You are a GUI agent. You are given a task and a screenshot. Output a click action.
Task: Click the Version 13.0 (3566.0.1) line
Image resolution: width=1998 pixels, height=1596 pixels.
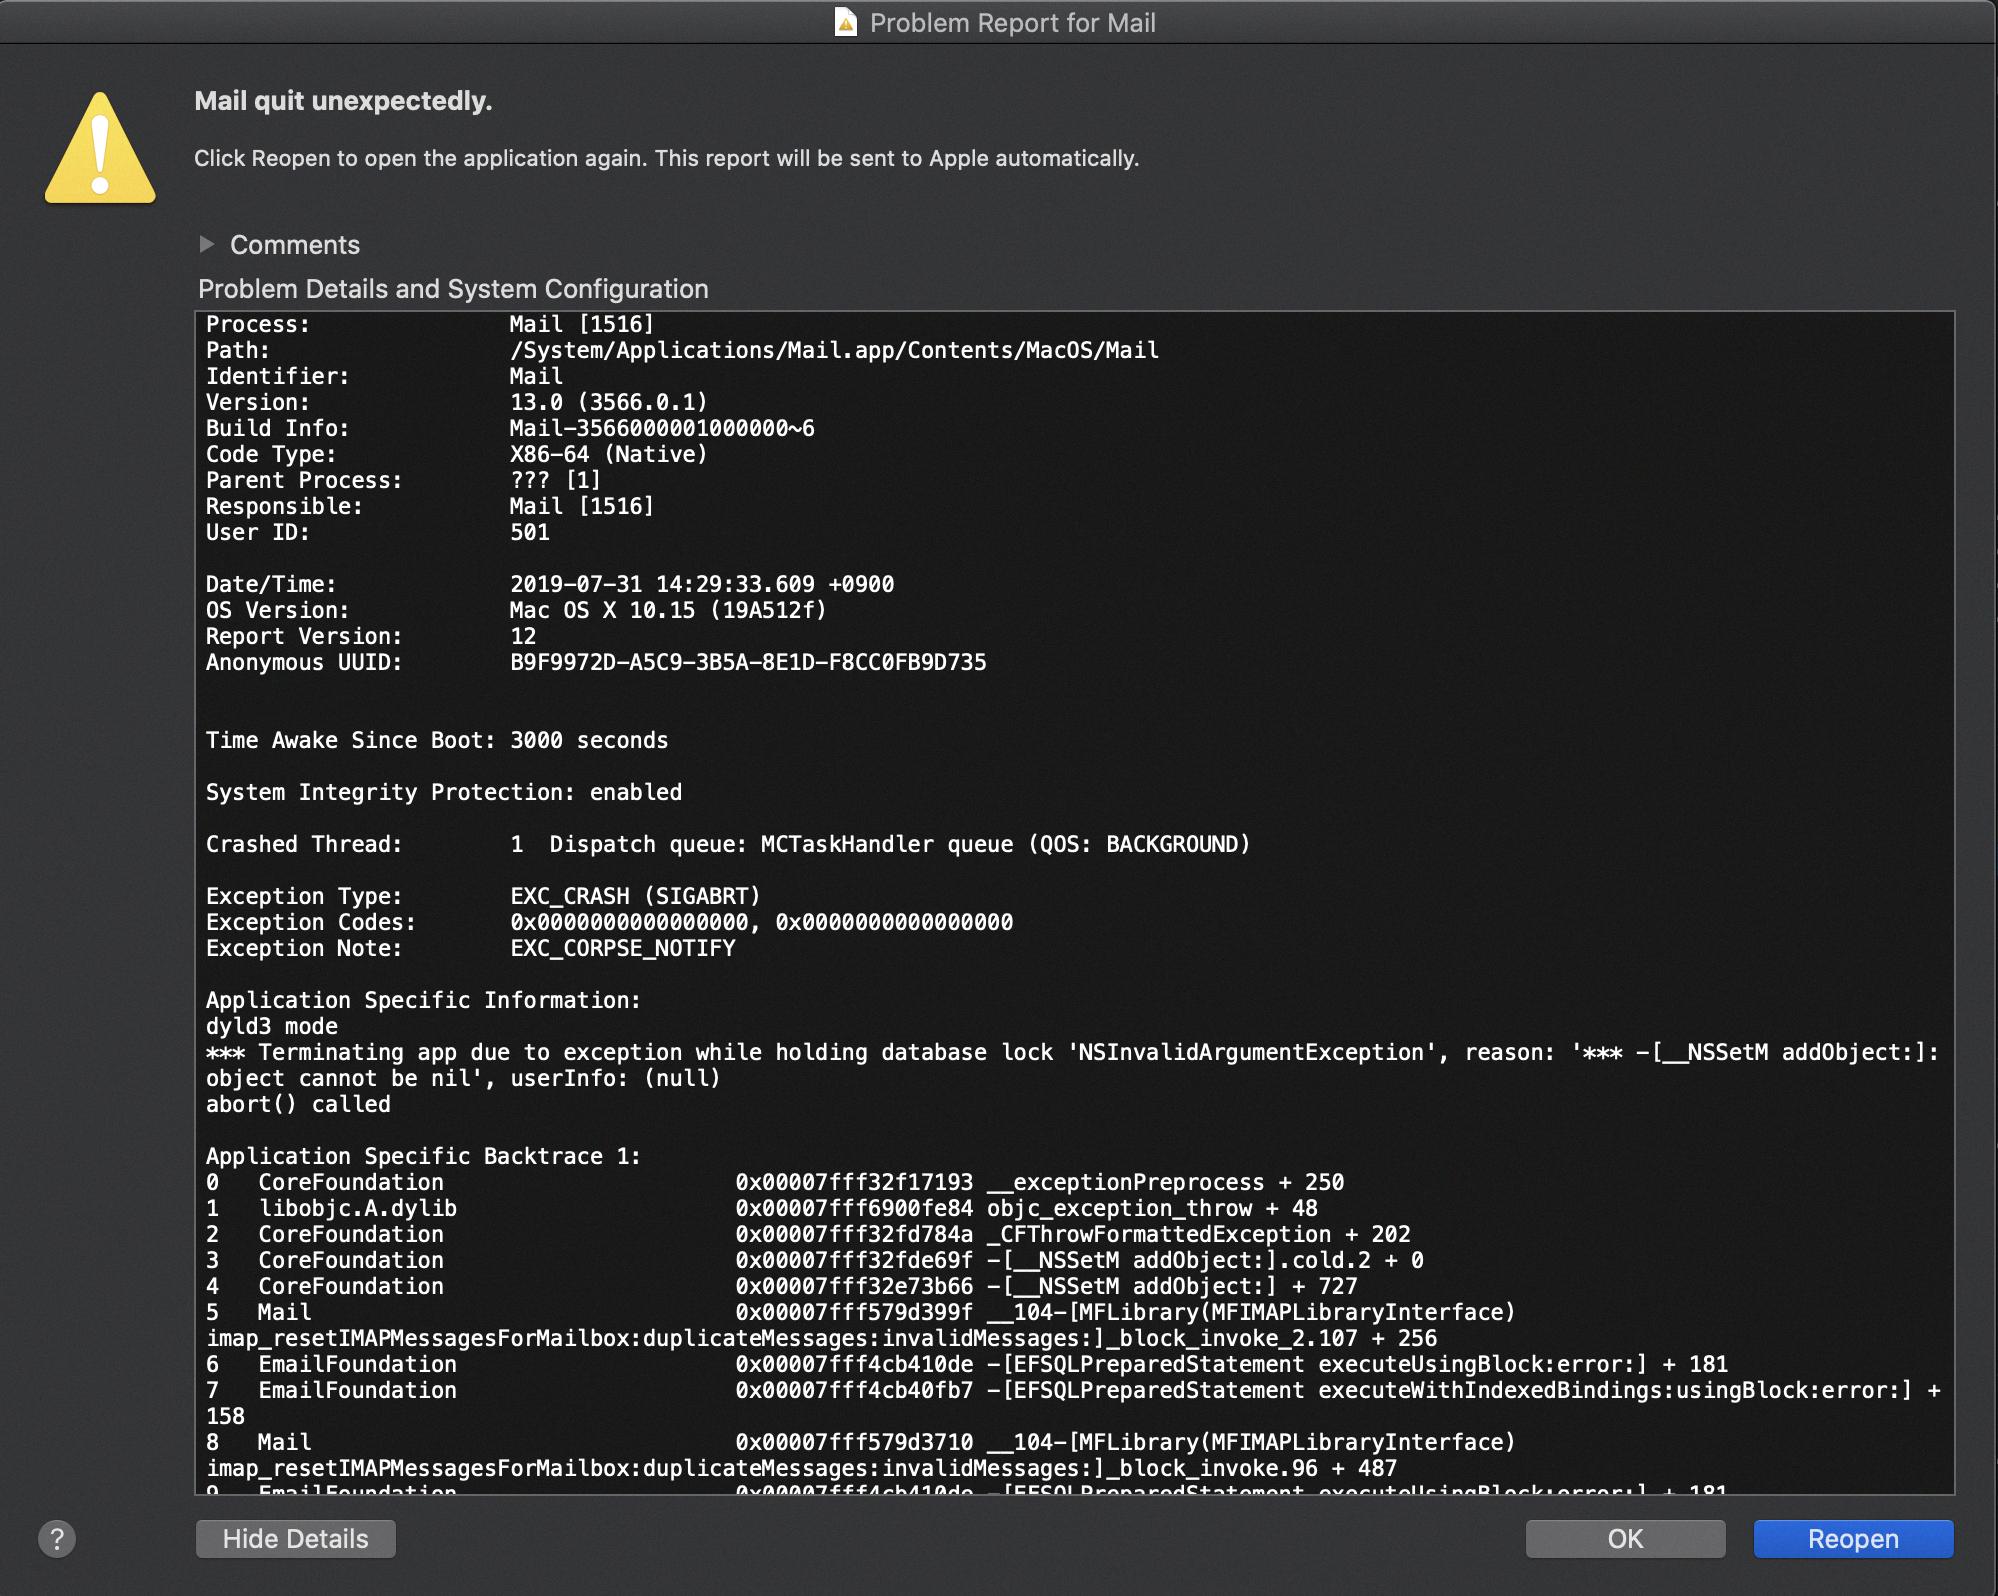[608, 402]
